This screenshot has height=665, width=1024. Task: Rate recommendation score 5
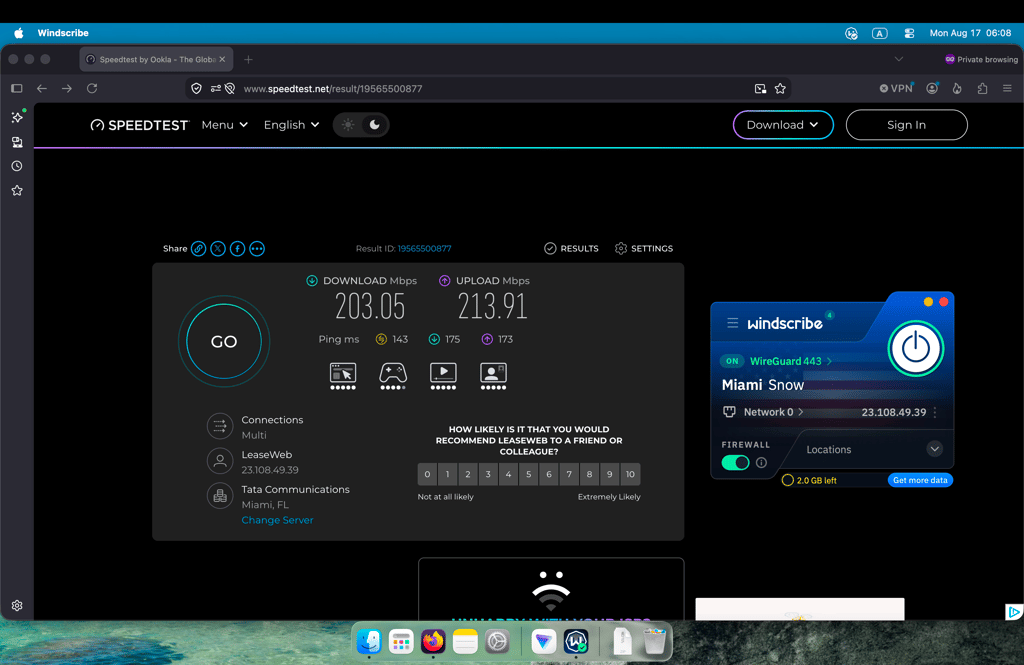(x=528, y=474)
